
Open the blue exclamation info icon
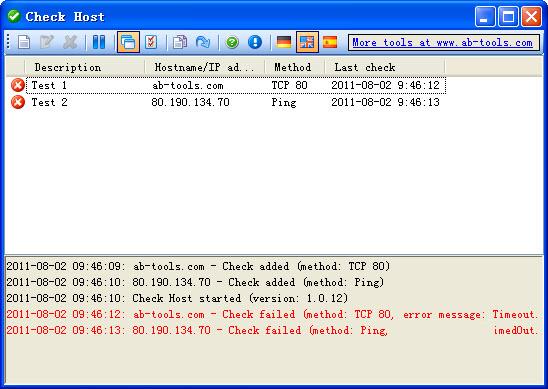point(255,42)
